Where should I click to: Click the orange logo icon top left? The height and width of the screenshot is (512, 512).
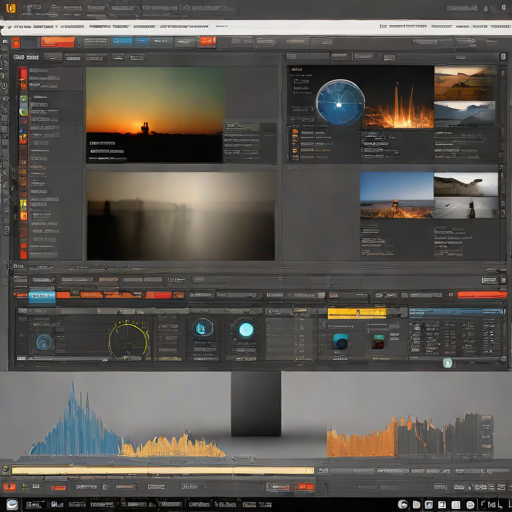11,8
